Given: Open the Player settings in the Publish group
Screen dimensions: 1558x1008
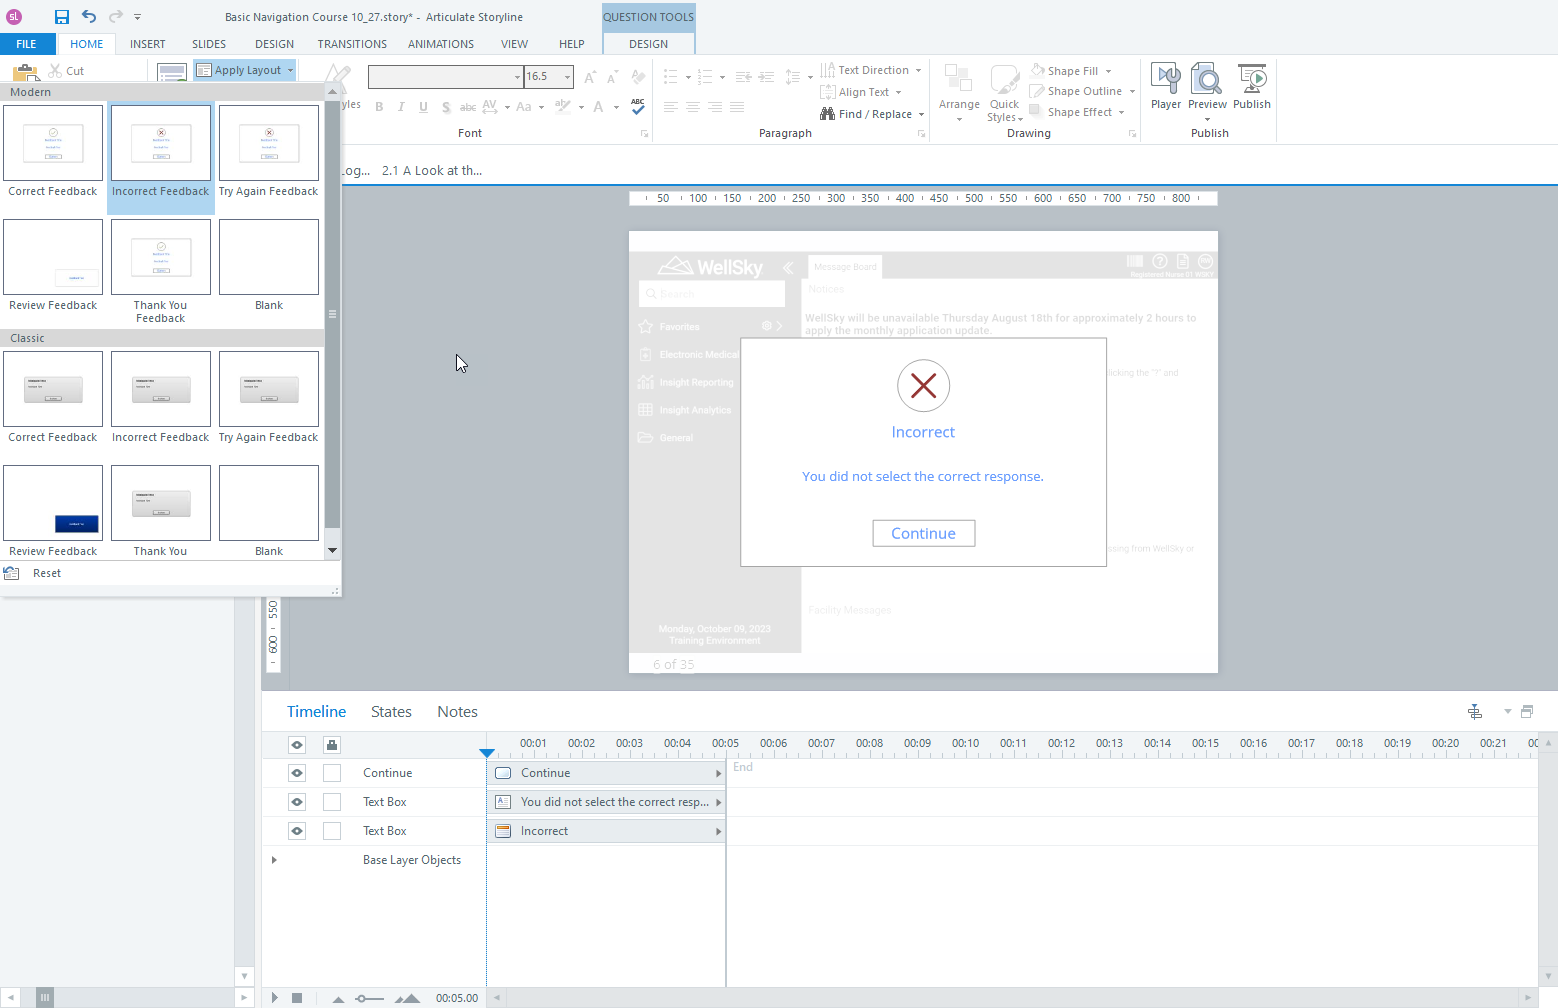Looking at the screenshot, I should tap(1166, 90).
